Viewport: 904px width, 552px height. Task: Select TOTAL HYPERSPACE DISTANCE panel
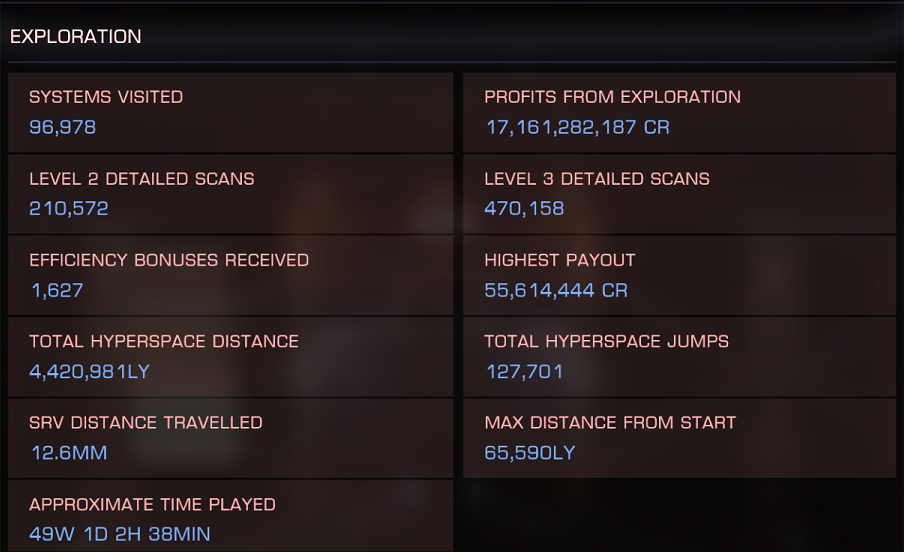pos(231,356)
